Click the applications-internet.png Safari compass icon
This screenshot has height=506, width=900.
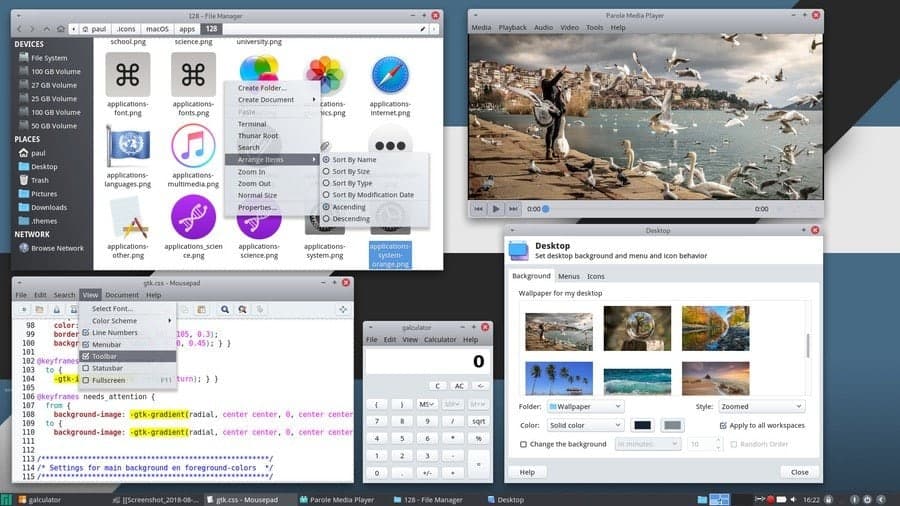click(x=390, y=76)
